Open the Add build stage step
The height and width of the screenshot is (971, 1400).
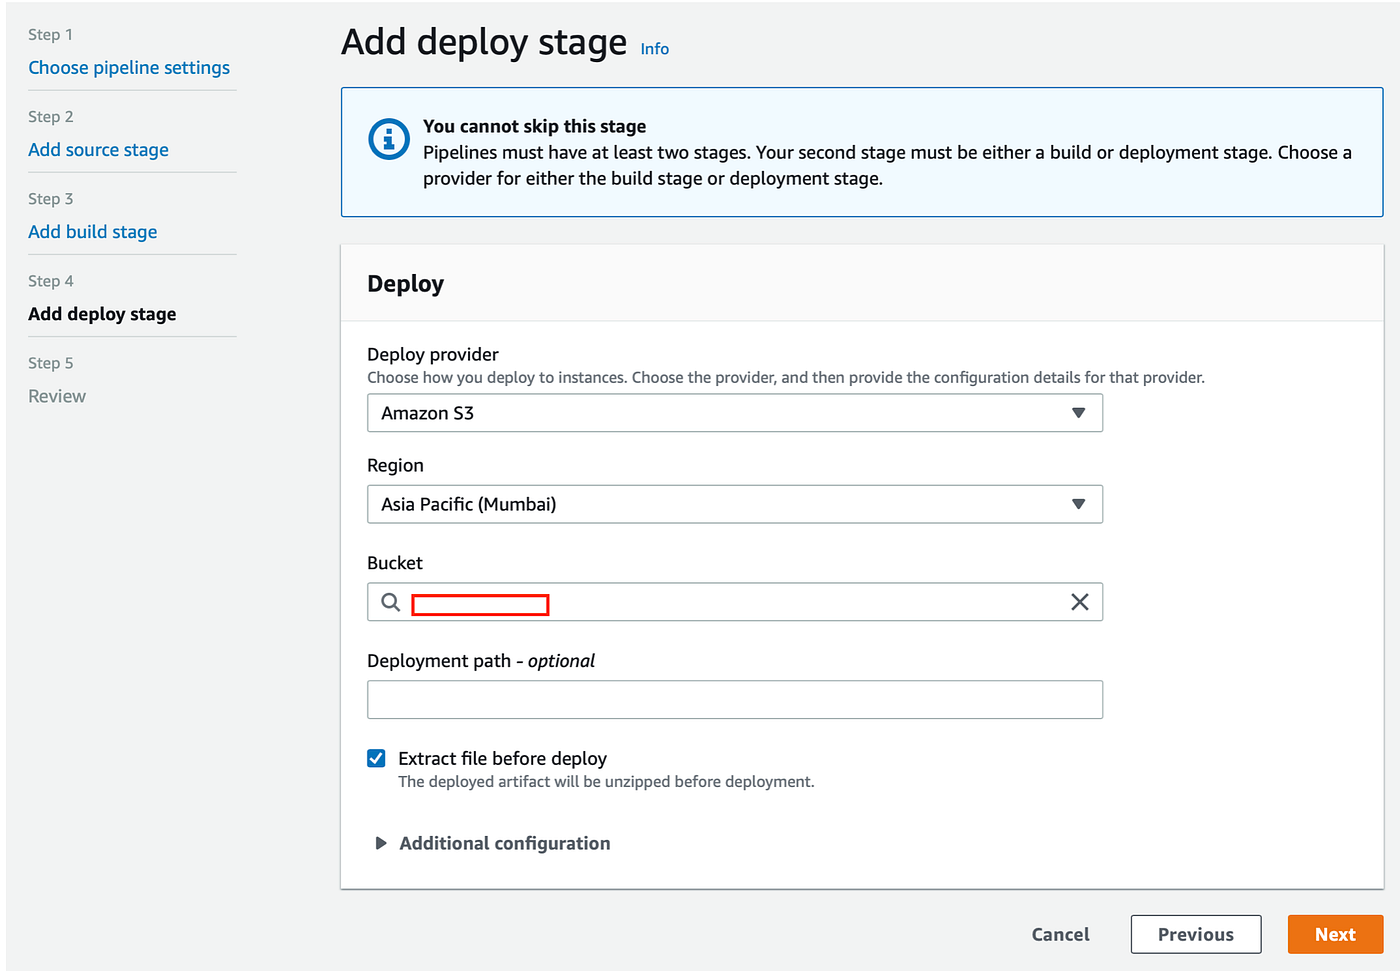click(x=92, y=231)
